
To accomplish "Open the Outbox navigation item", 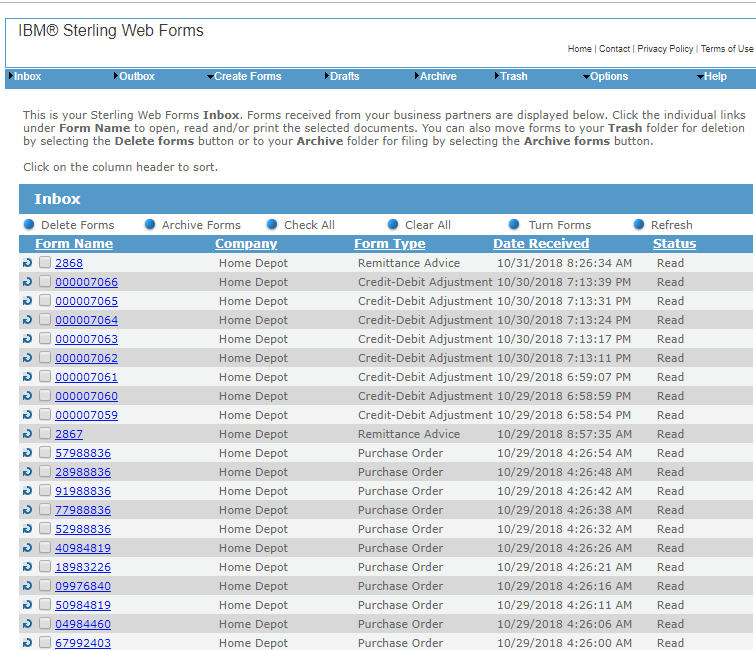I will pyautogui.click(x=135, y=76).
